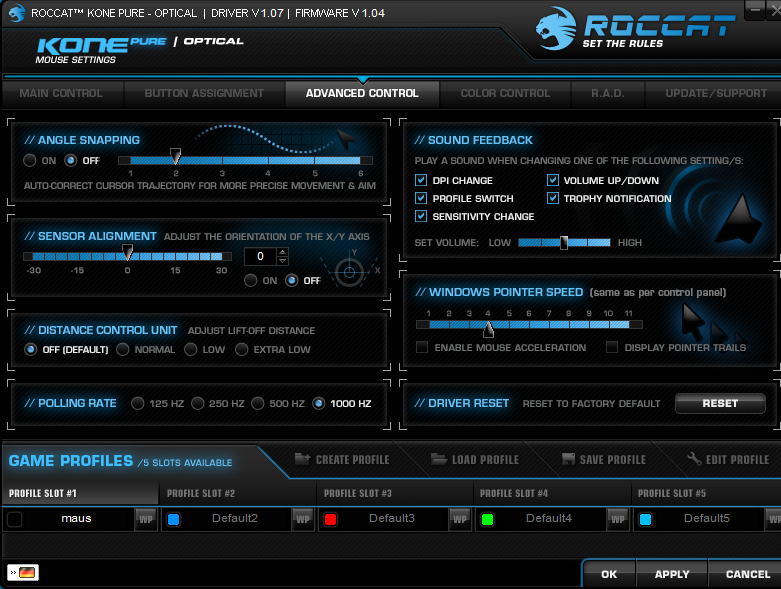The width and height of the screenshot is (781, 589).
Task: Turn Sensor Alignment ON
Action: [251, 280]
